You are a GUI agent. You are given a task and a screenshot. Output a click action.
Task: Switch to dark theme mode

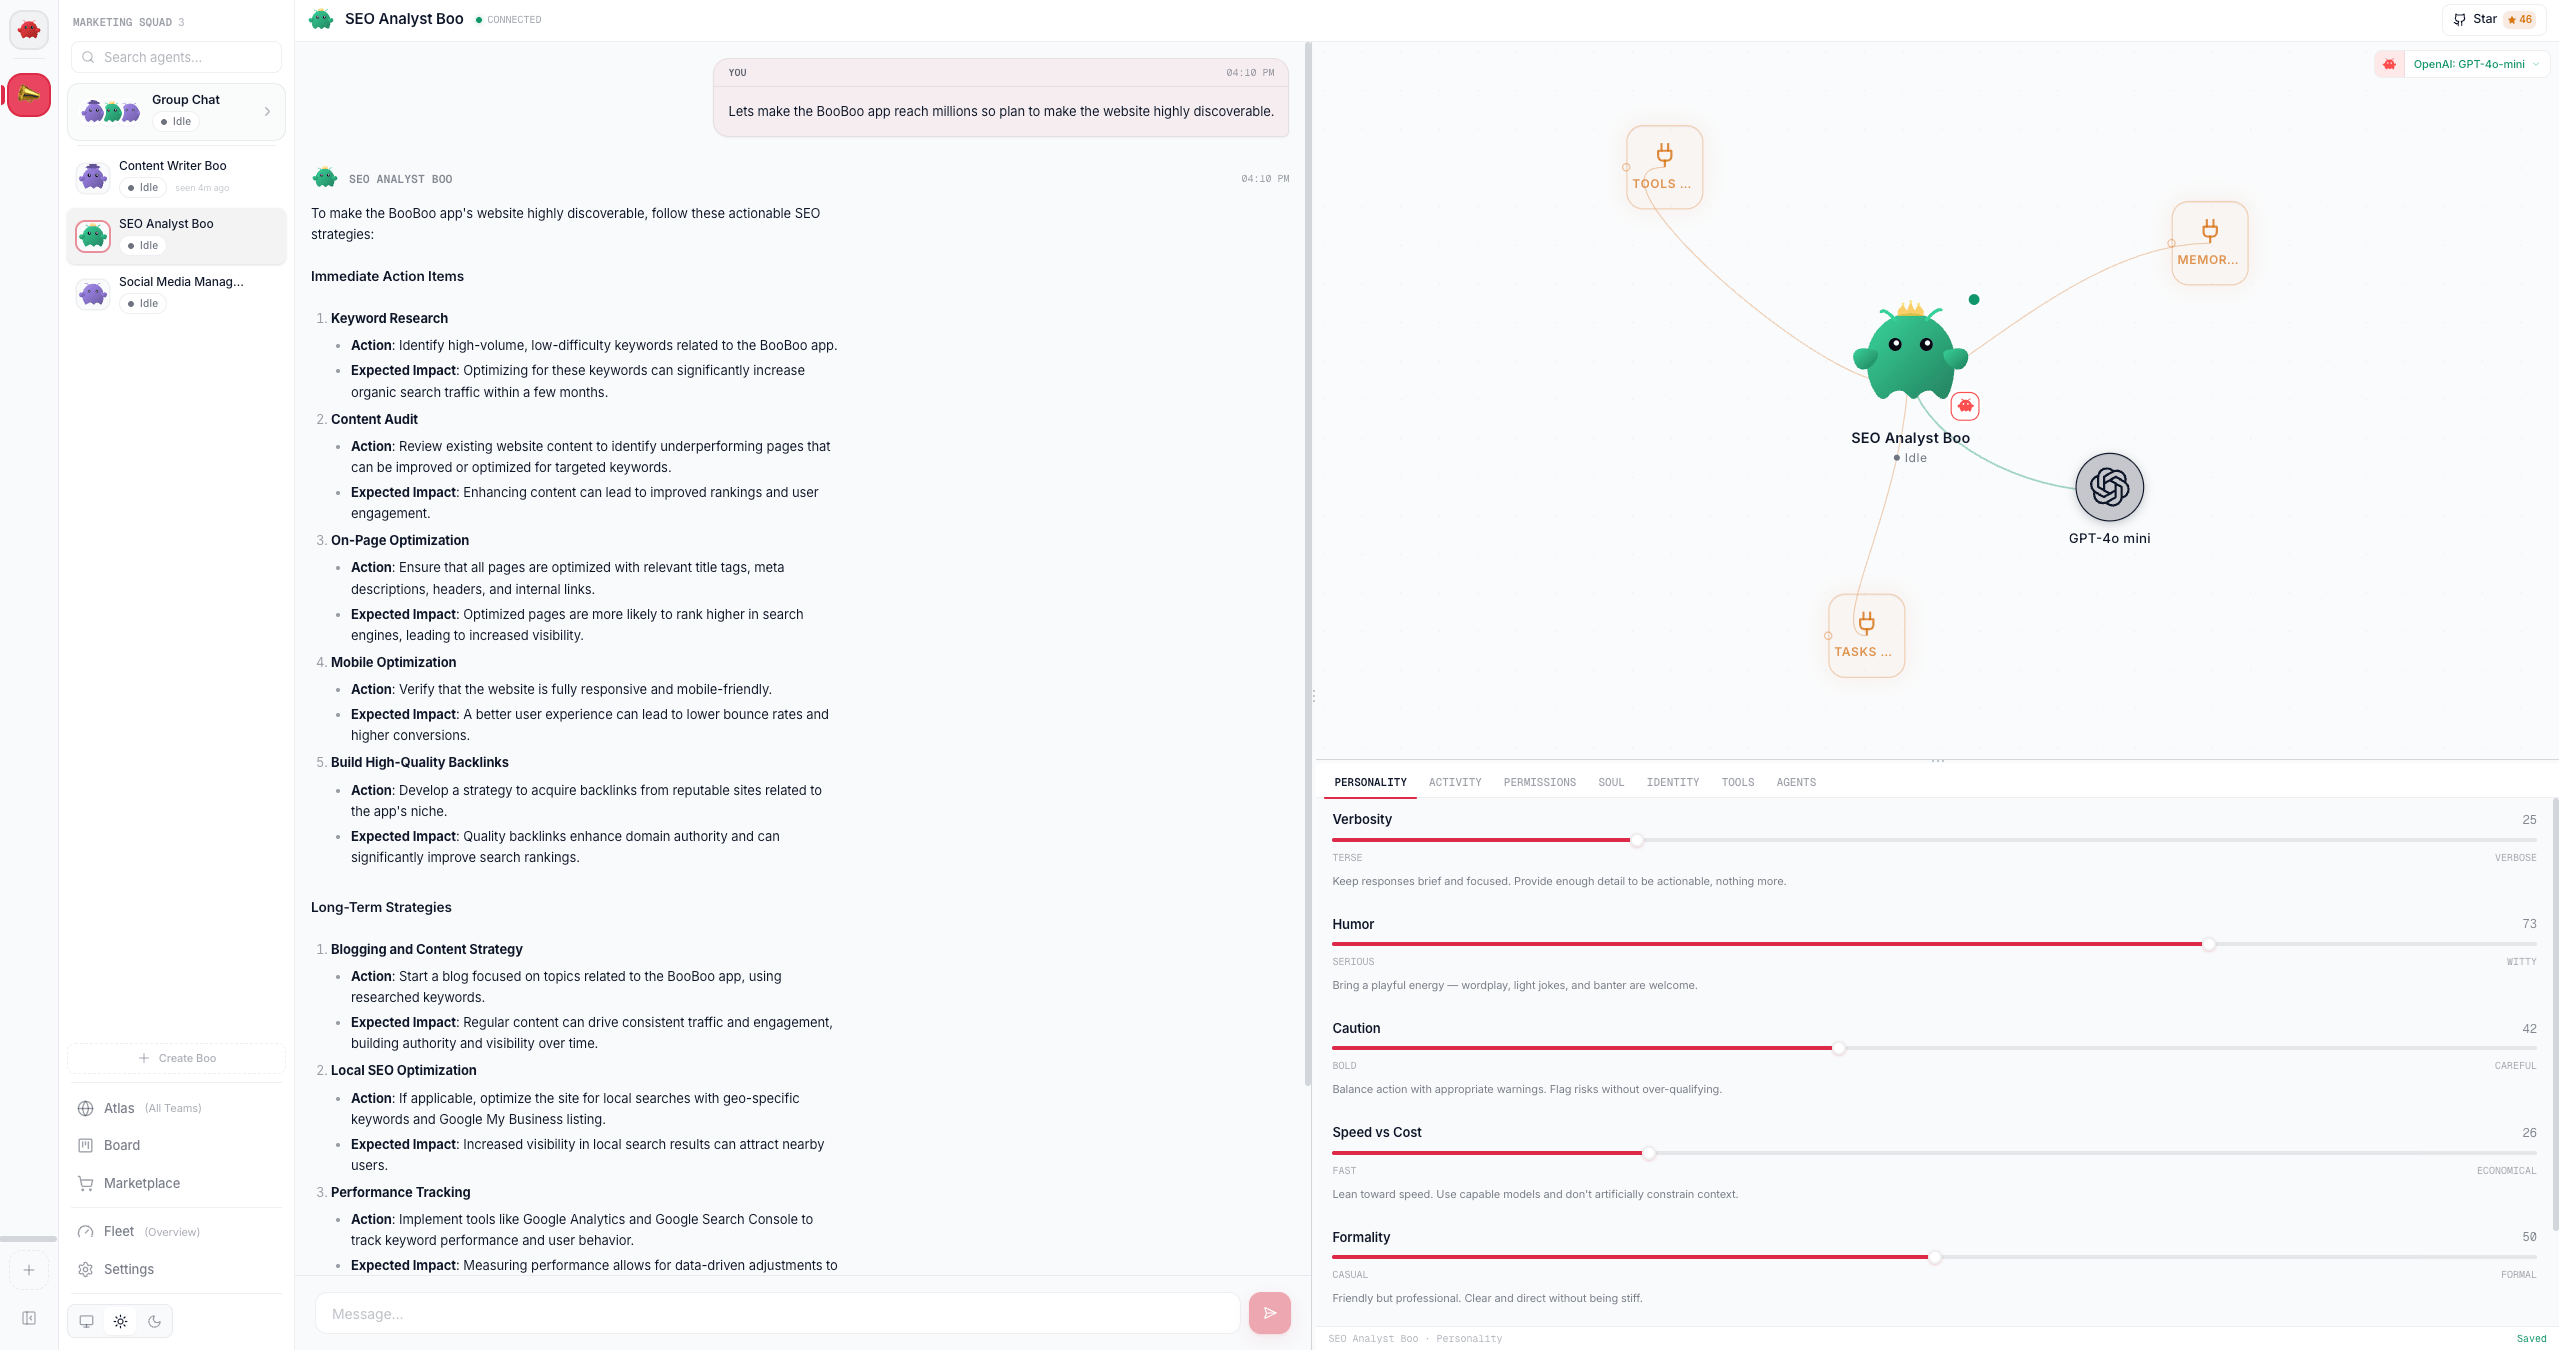154,1321
